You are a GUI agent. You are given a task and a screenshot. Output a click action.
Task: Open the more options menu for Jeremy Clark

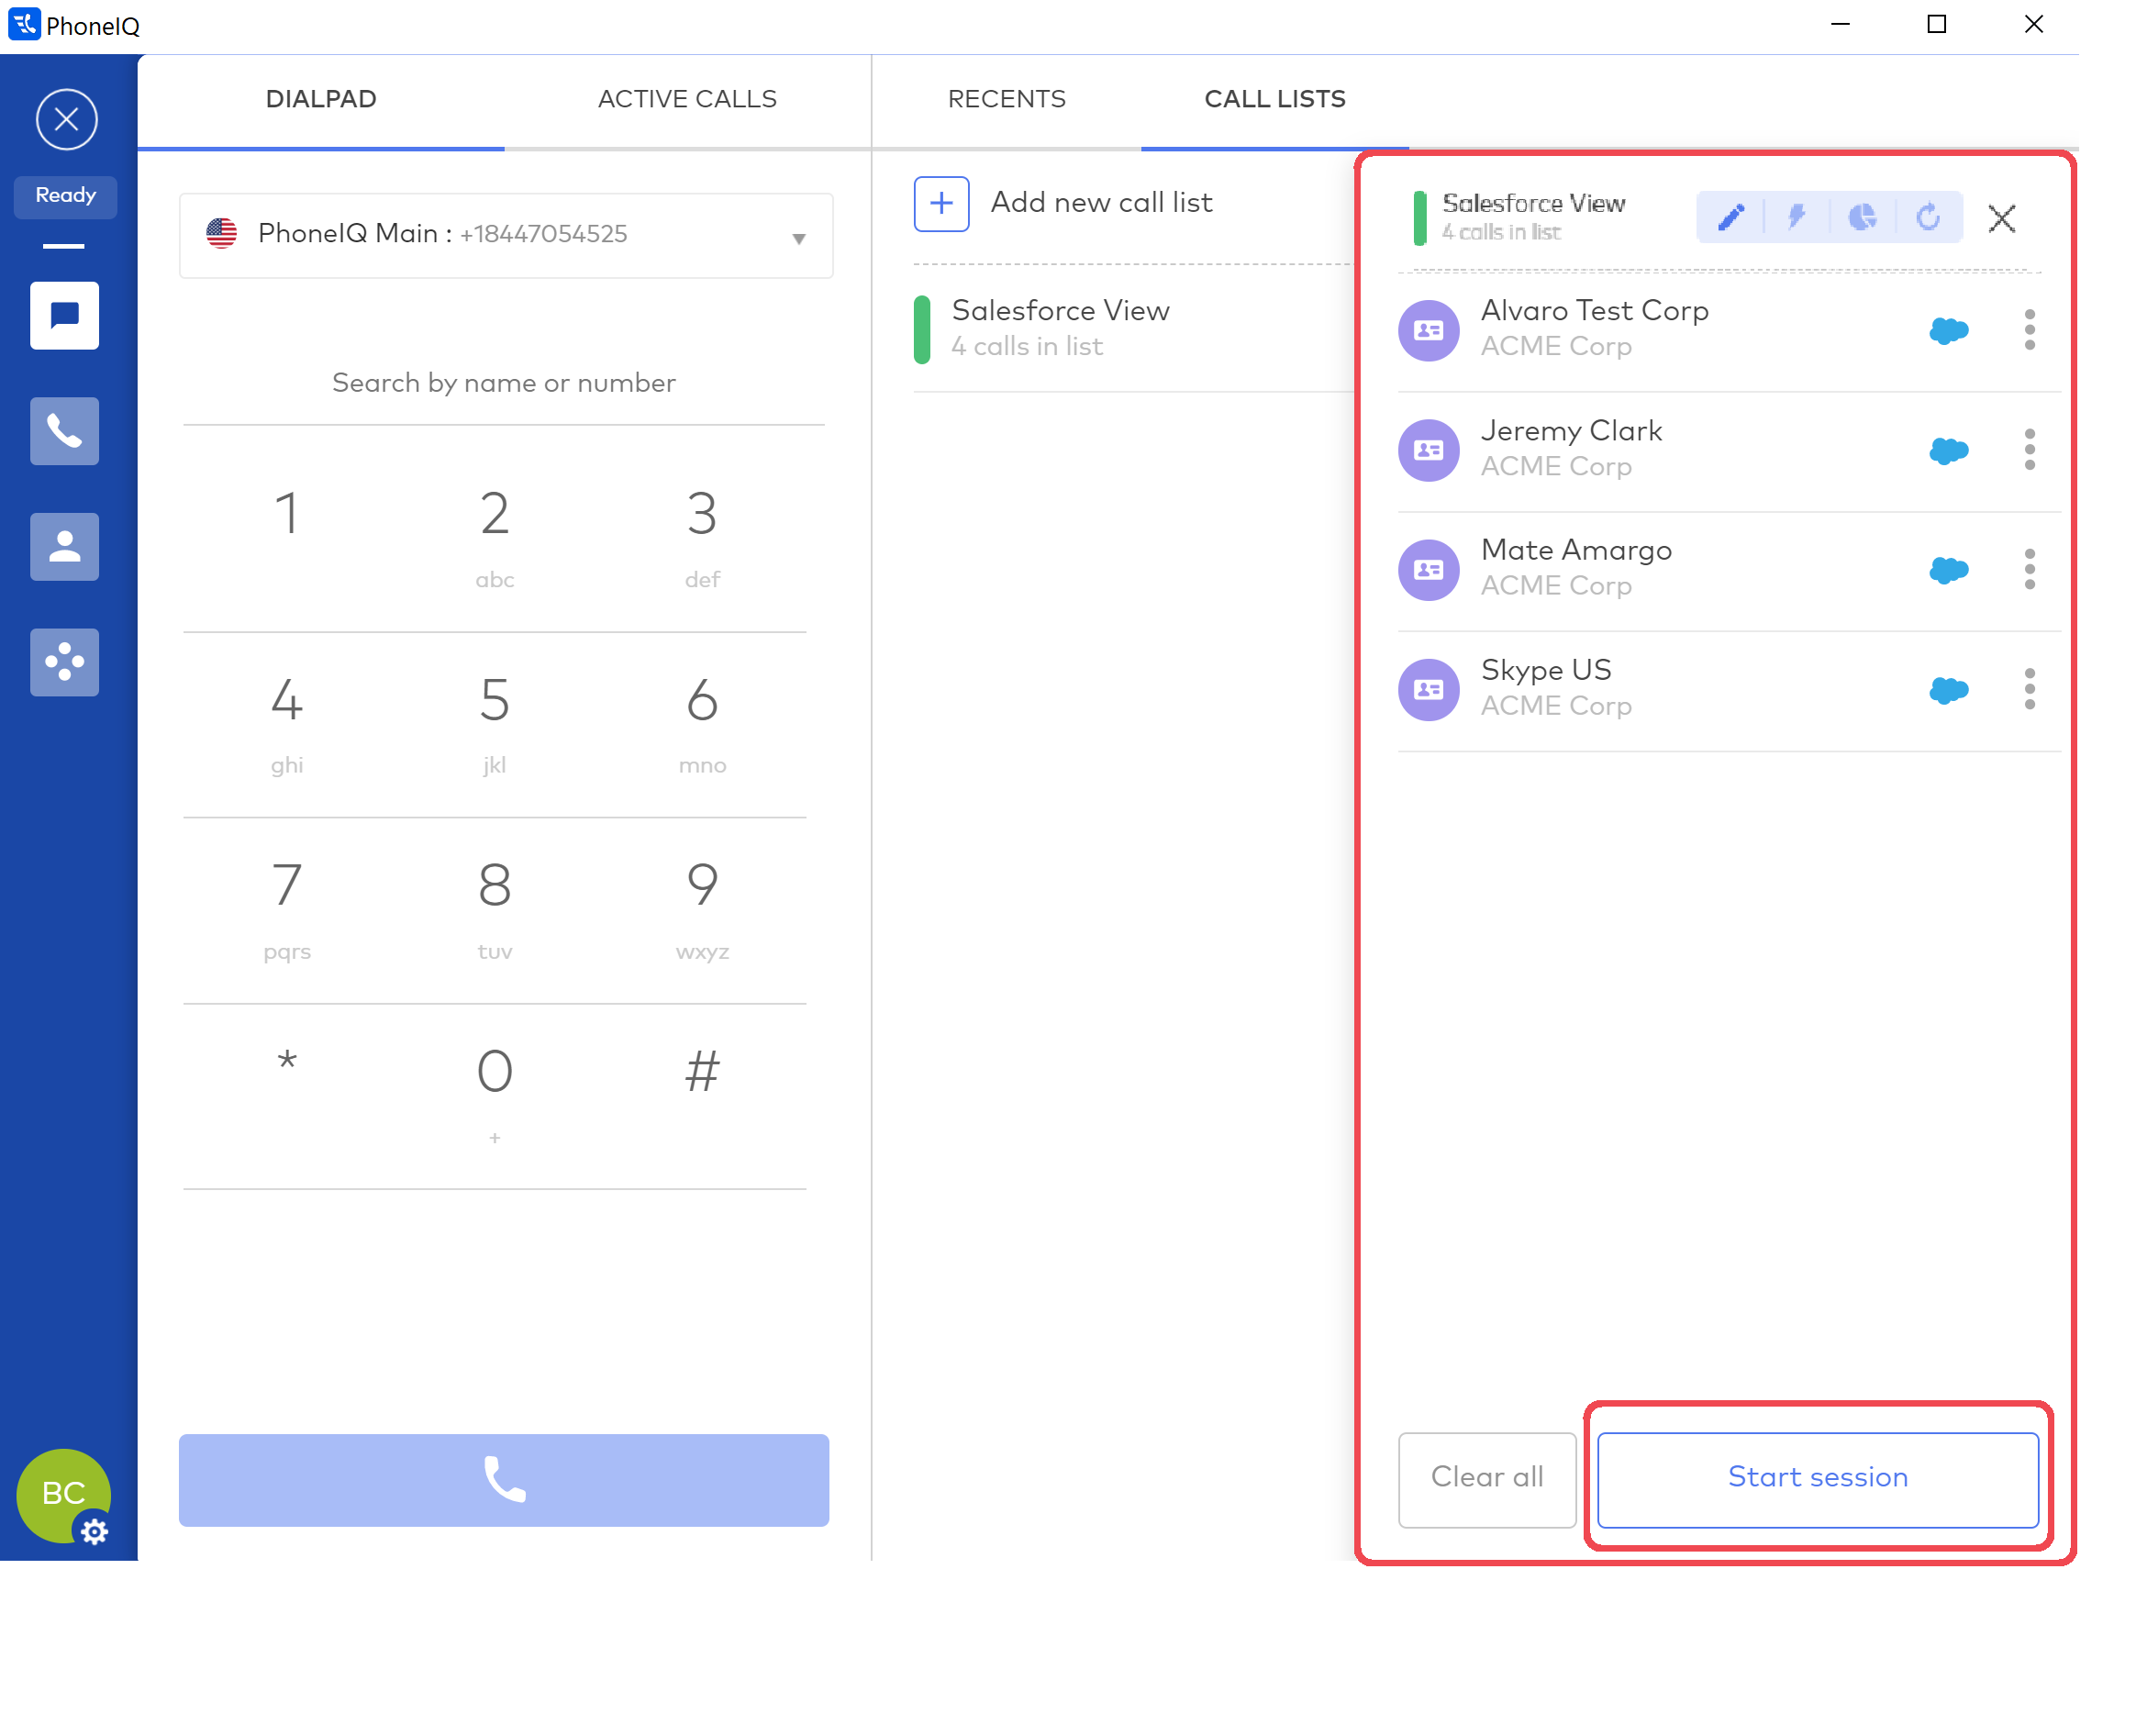pyautogui.click(x=2029, y=450)
